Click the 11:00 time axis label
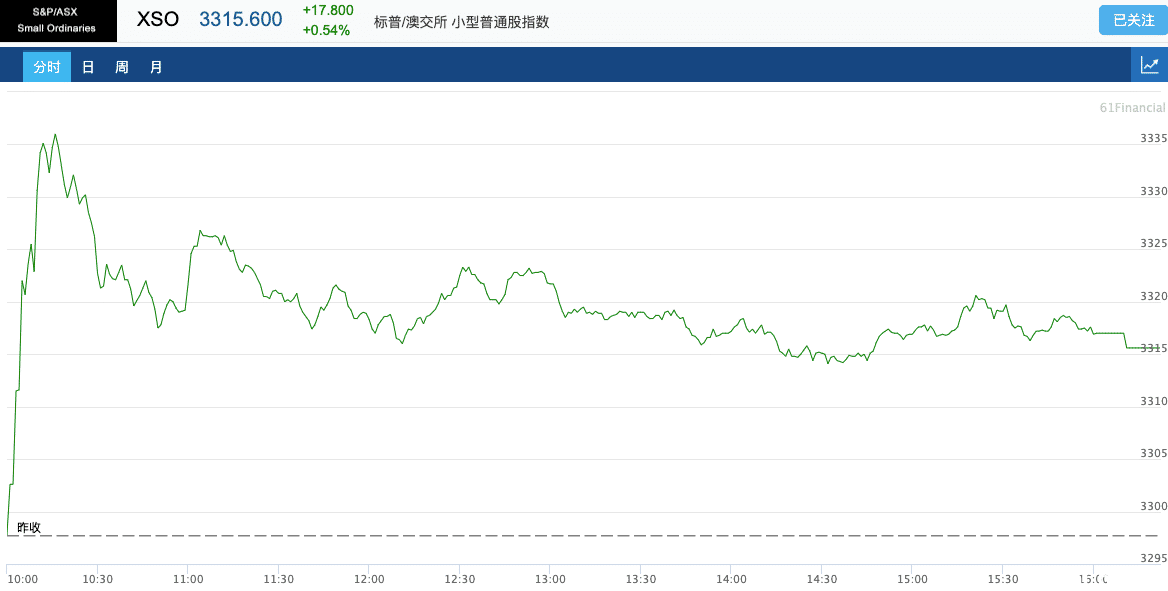1168x591 pixels. coord(188,578)
